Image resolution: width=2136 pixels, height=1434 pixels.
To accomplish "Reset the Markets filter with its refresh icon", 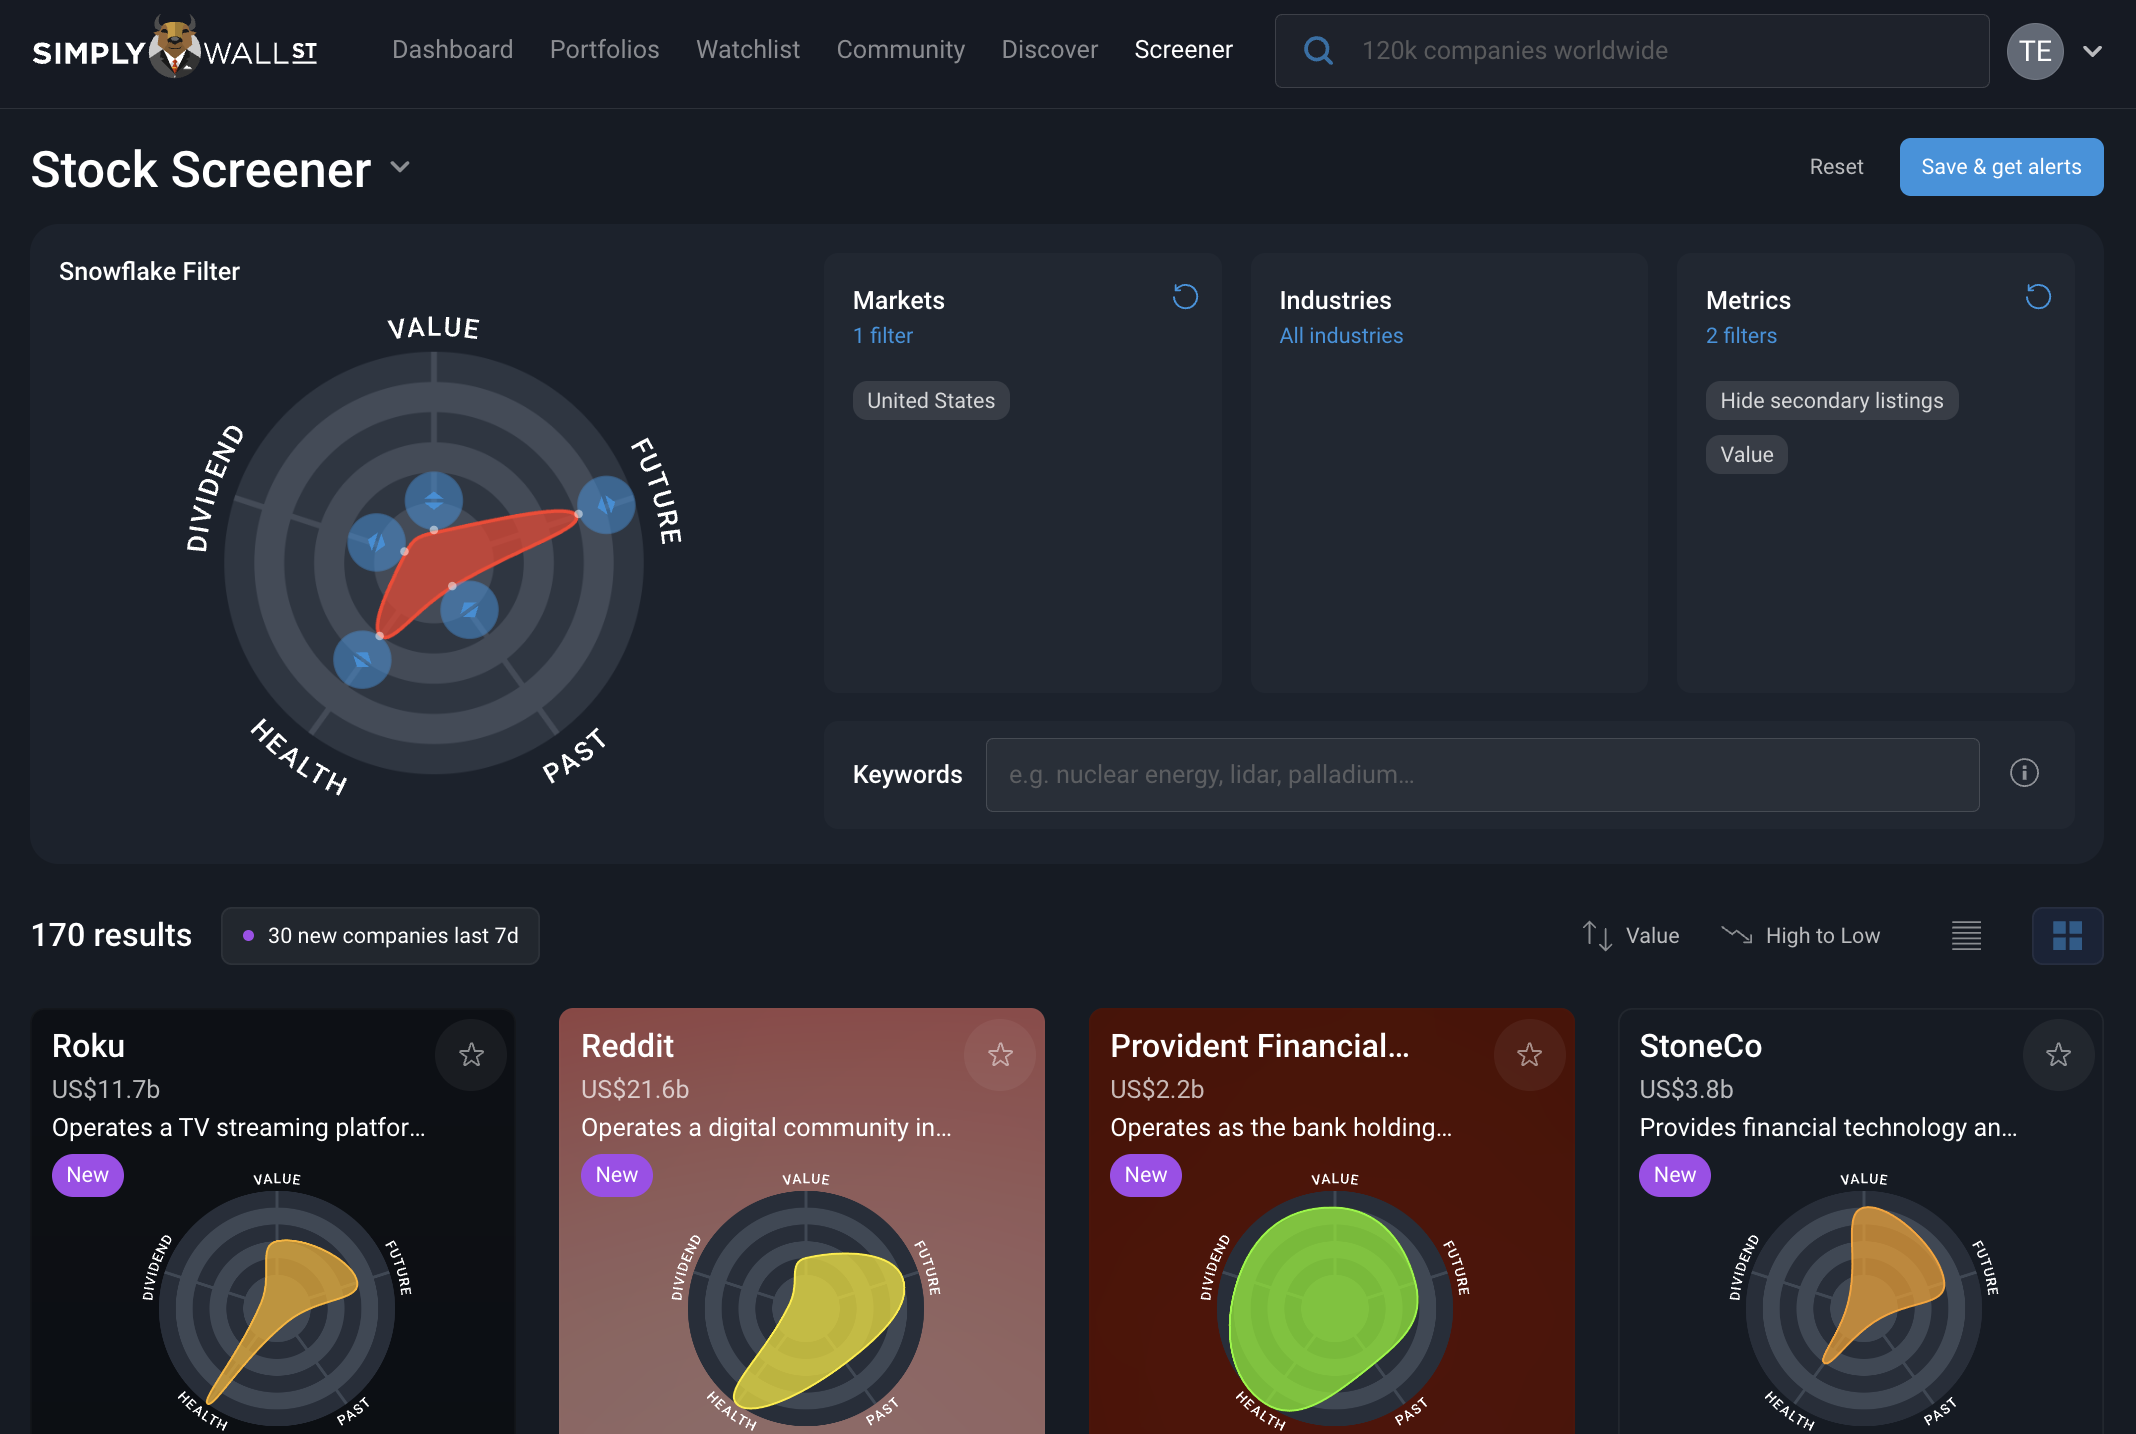I will point(1185,297).
